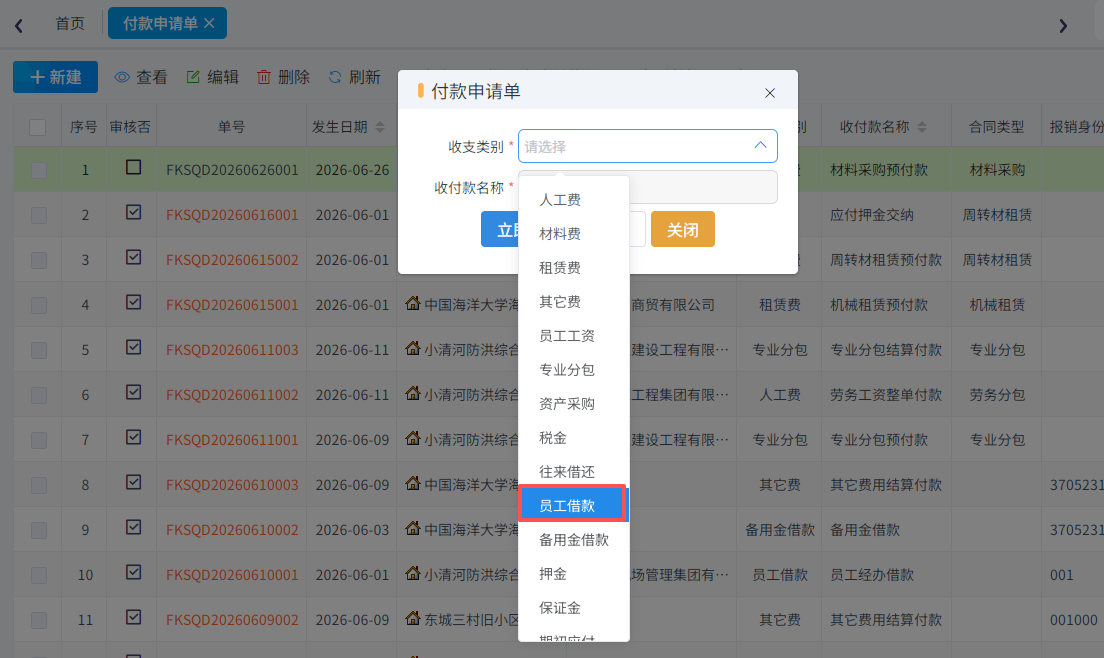Viewport: 1104px width, 658px height.
Task: Click the left tab-scroll arrow
Action: point(19,26)
